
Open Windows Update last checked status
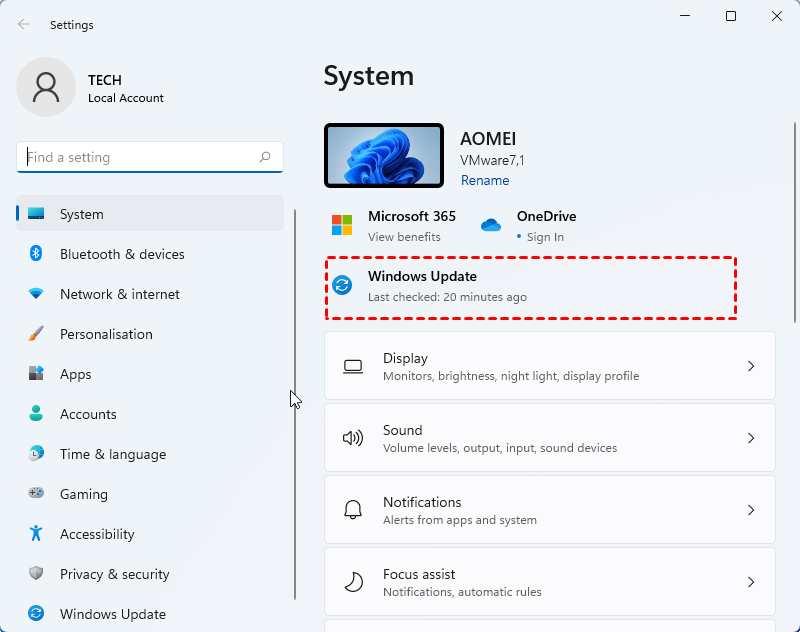coord(447,297)
